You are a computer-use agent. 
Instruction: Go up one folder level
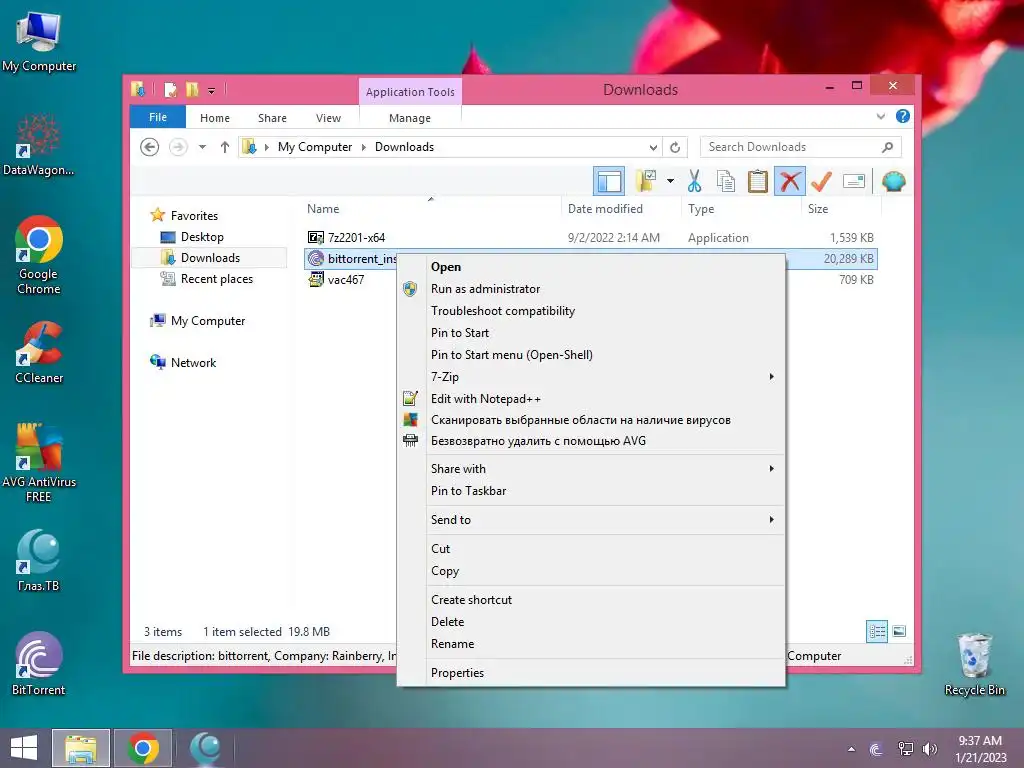tap(225, 147)
